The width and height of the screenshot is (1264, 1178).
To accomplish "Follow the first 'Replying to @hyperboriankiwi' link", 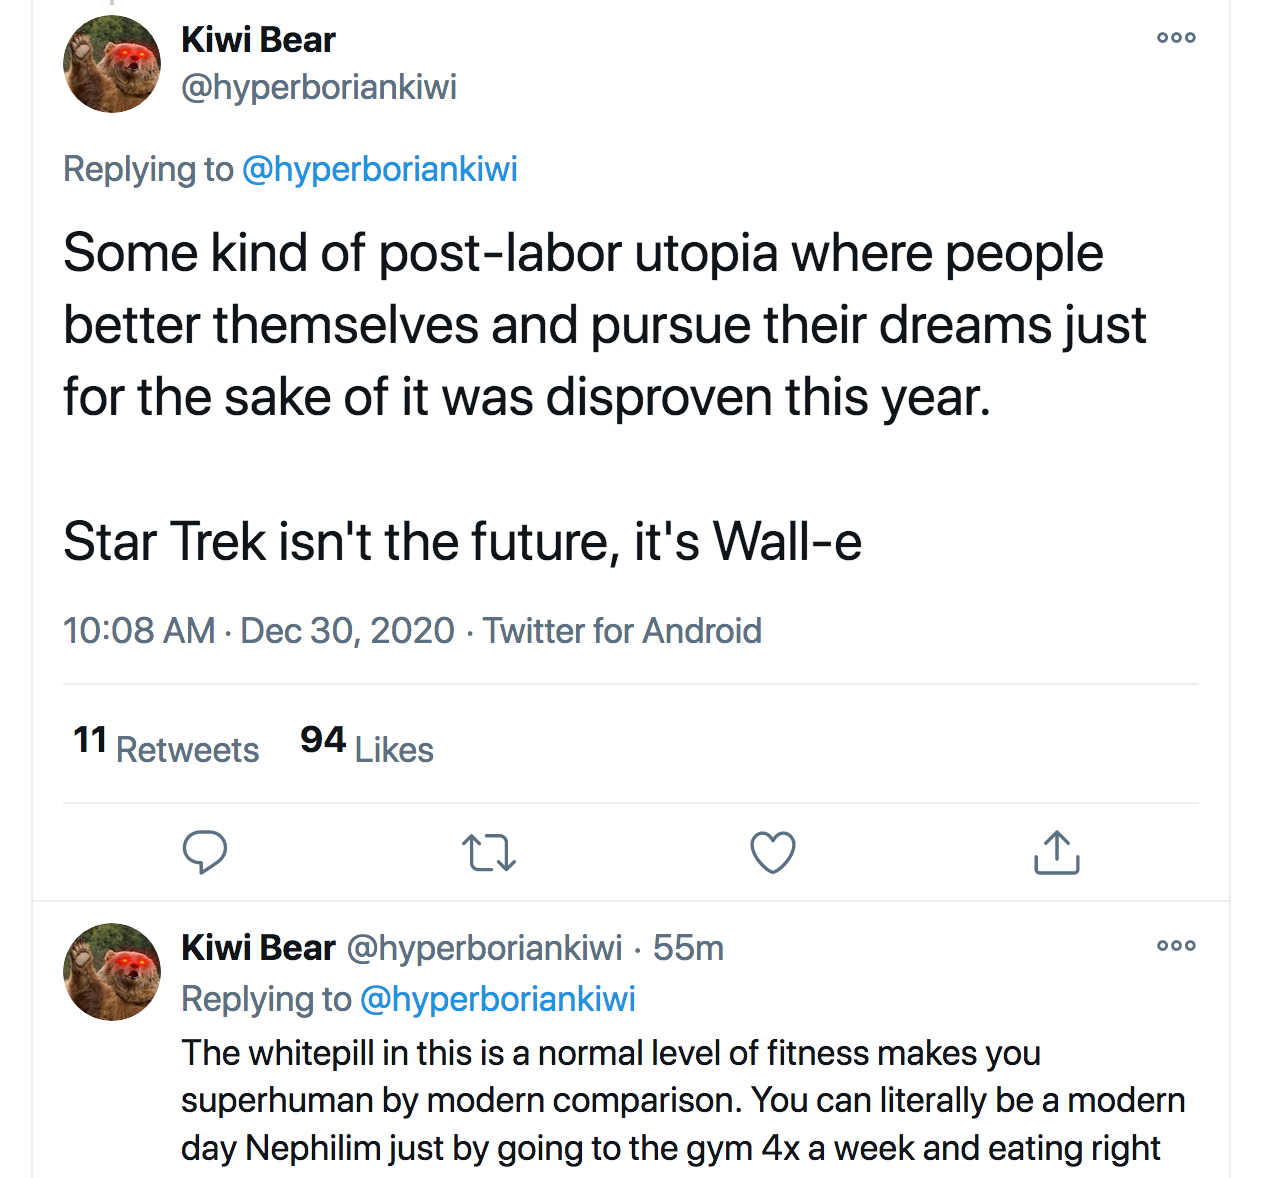I will click(380, 169).
